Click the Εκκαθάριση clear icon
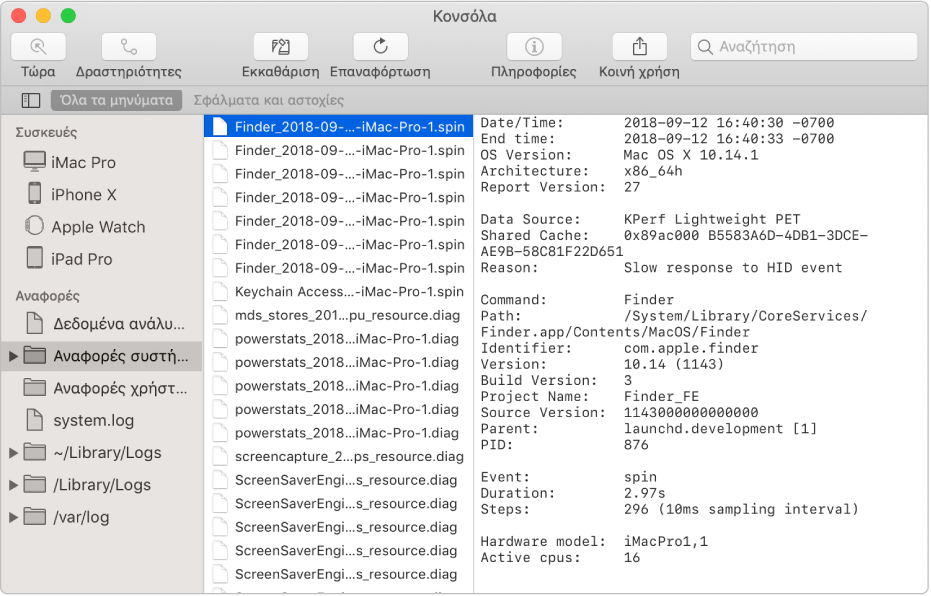This screenshot has height=596, width=931. 280,46
